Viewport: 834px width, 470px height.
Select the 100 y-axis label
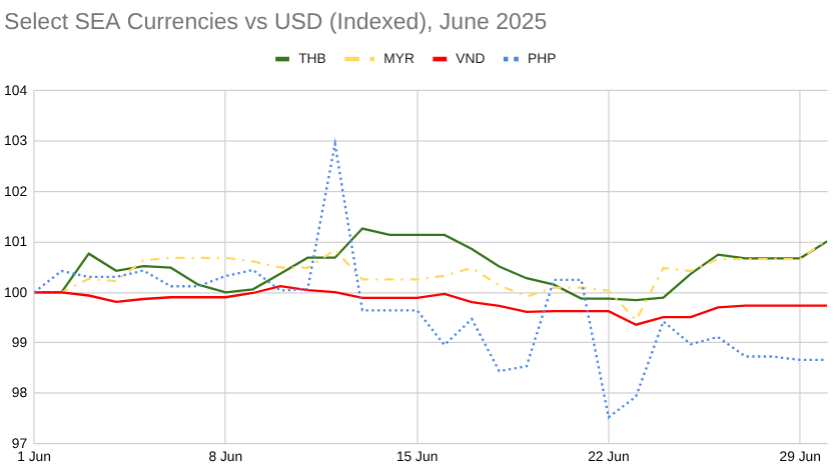[x=15, y=292]
